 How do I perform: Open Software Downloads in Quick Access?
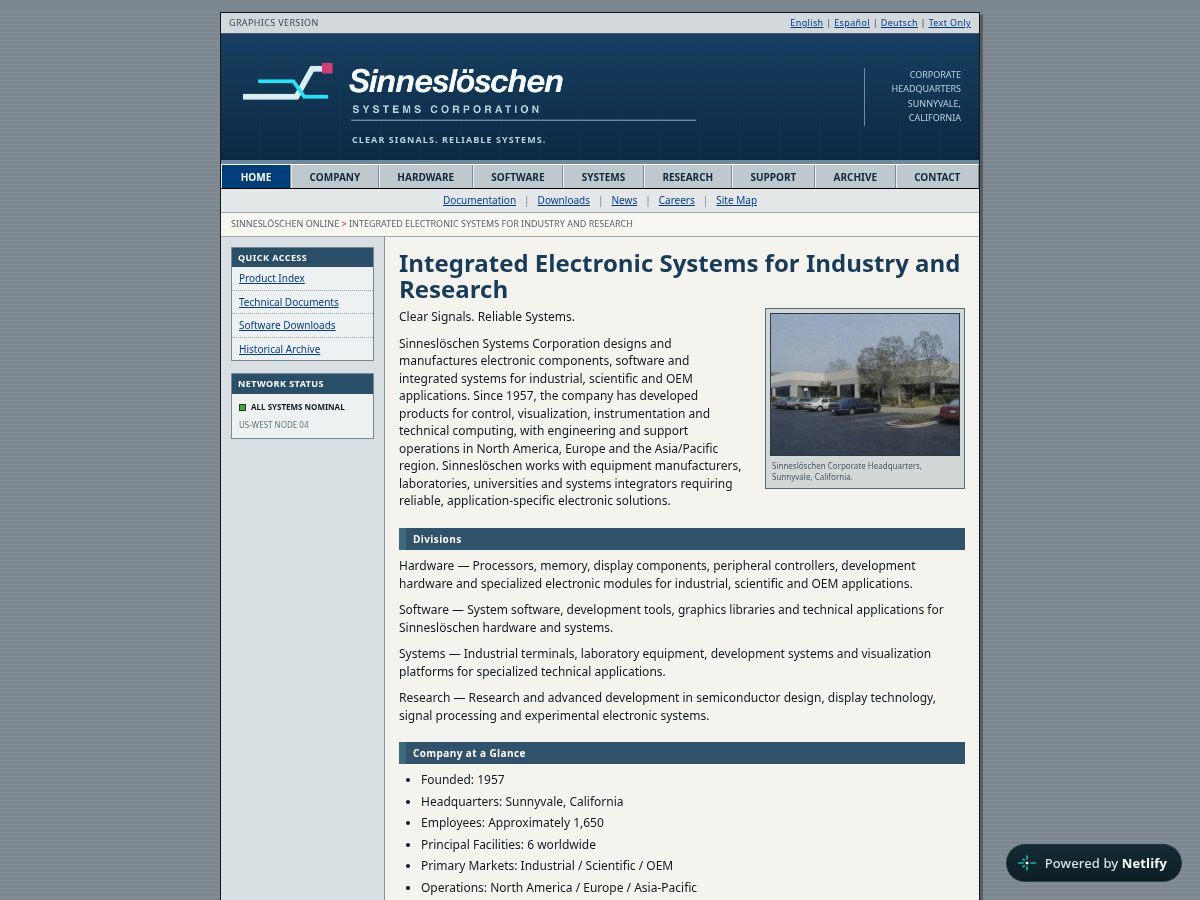pyautogui.click(x=287, y=325)
